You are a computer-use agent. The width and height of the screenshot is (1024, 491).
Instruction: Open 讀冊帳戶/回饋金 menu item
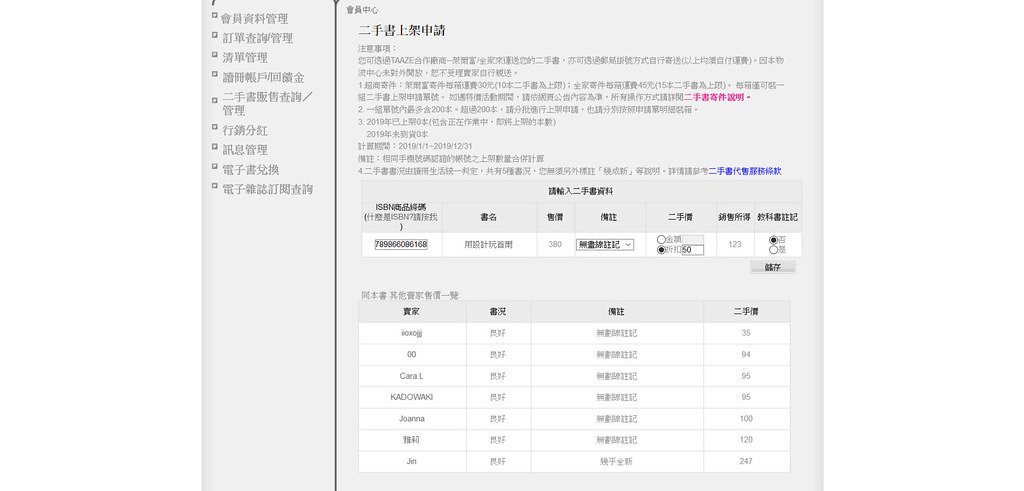click(263, 78)
